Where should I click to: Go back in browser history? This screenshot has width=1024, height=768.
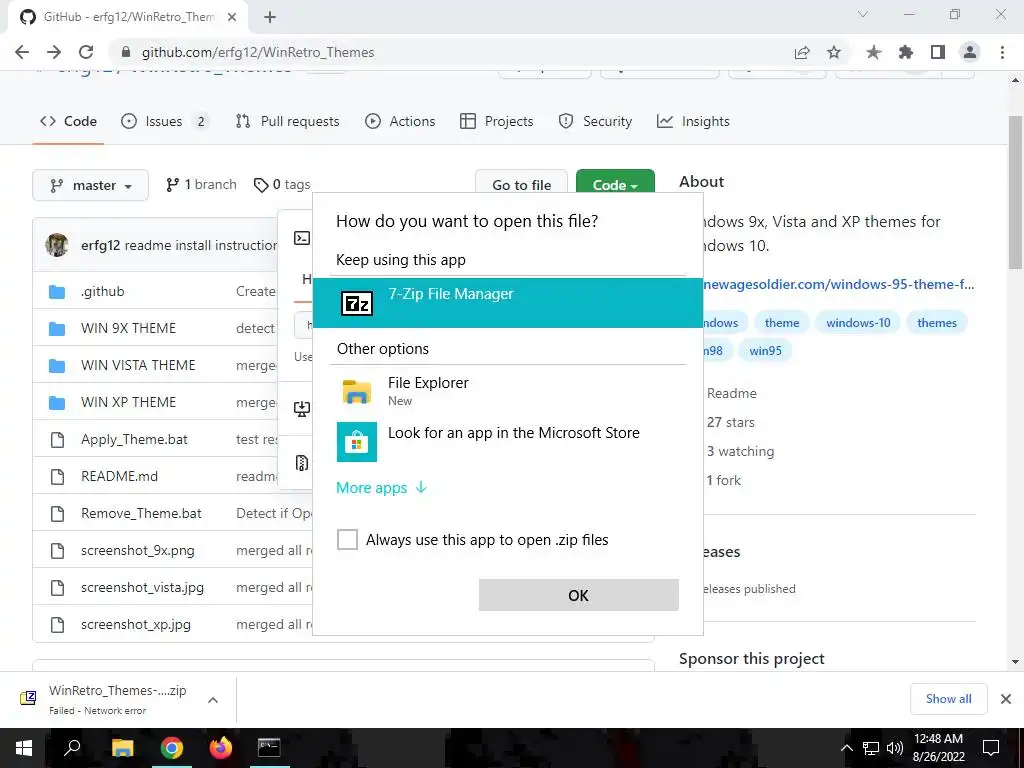pos(22,52)
